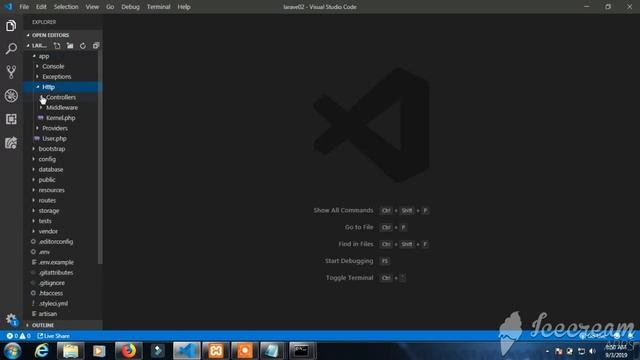Open the Debug view icon

[11, 96]
